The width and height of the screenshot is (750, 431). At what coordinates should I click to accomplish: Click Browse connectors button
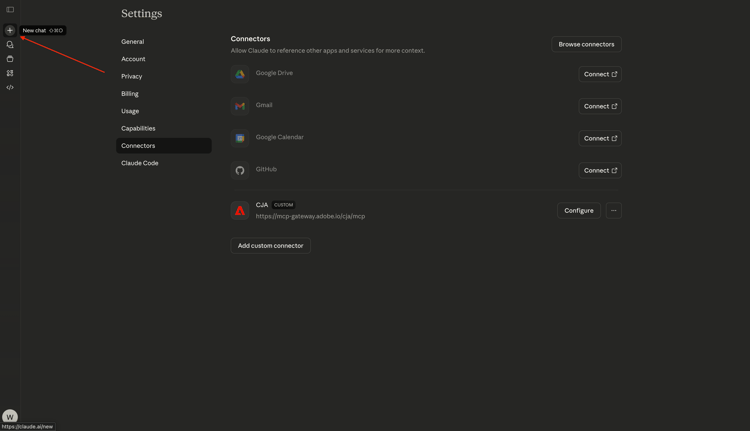coord(586,44)
